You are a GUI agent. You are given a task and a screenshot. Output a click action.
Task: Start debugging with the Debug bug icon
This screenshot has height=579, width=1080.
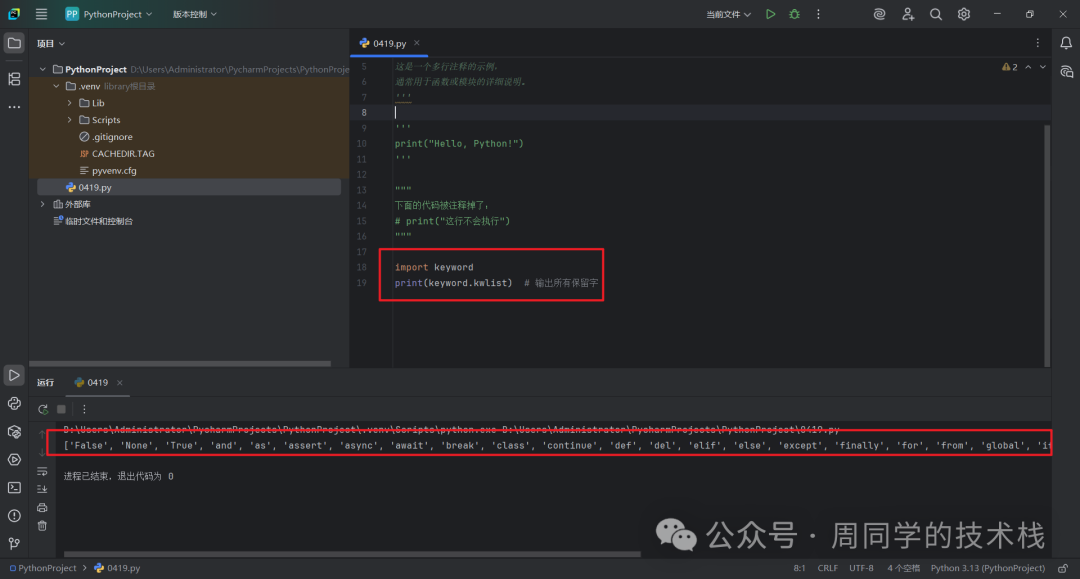pyautogui.click(x=794, y=14)
